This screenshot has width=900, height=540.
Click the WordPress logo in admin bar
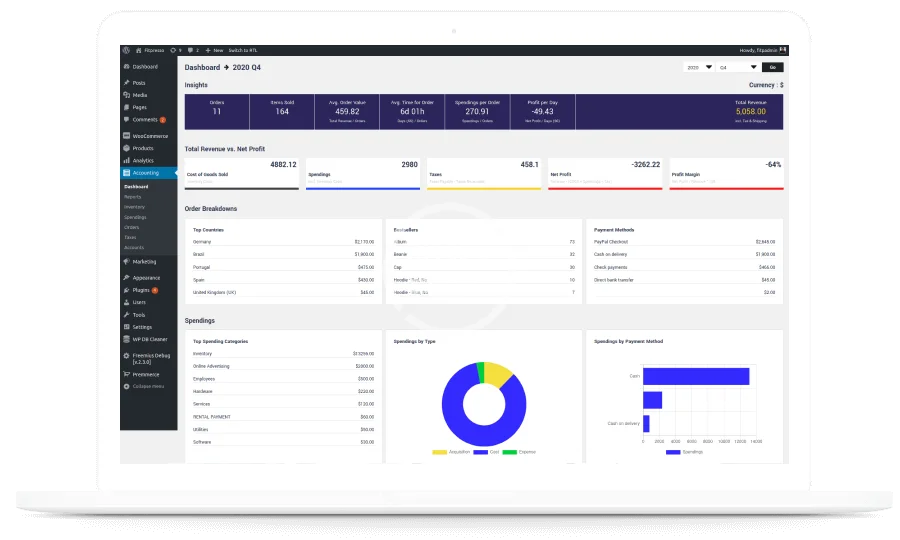pos(126,50)
